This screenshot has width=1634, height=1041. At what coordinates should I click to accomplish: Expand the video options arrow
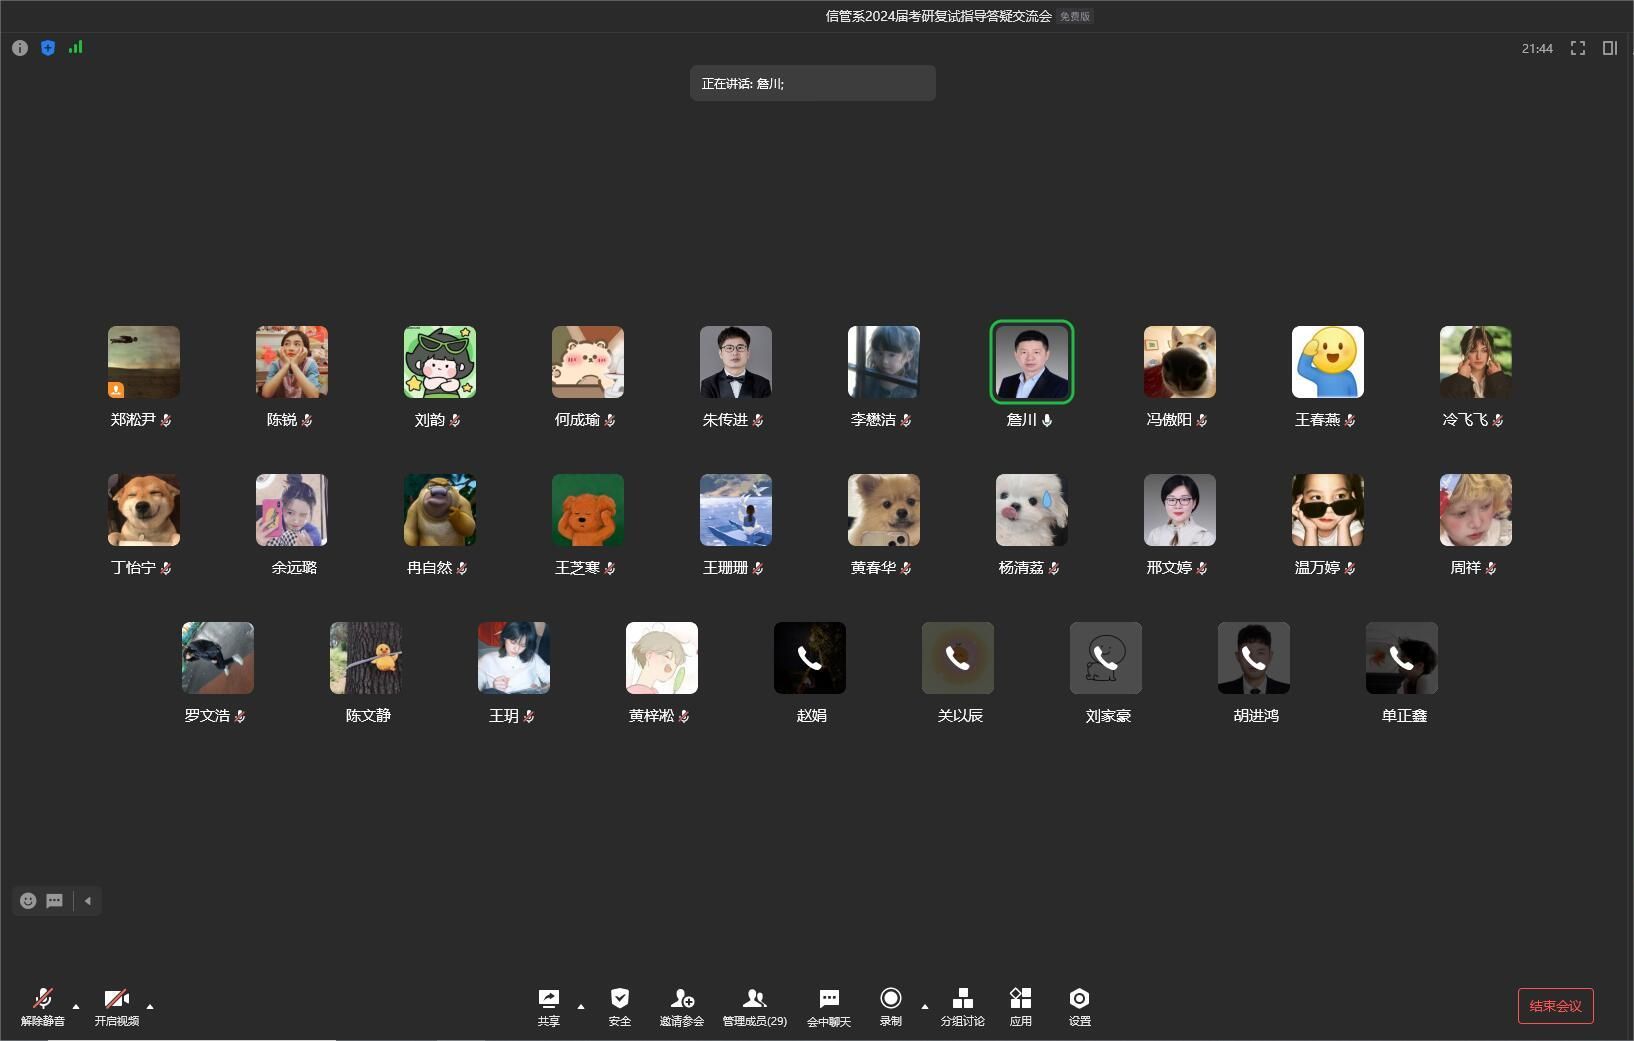[x=150, y=1006]
